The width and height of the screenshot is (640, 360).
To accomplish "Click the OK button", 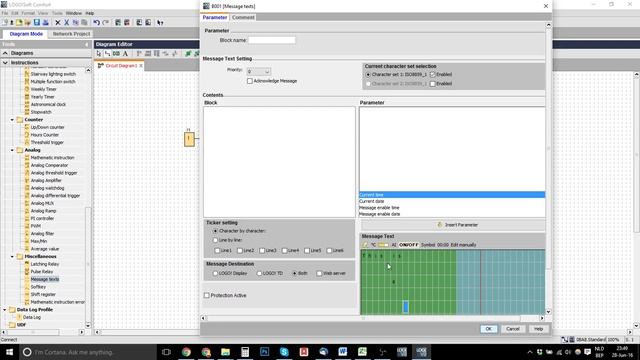I will 489,329.
